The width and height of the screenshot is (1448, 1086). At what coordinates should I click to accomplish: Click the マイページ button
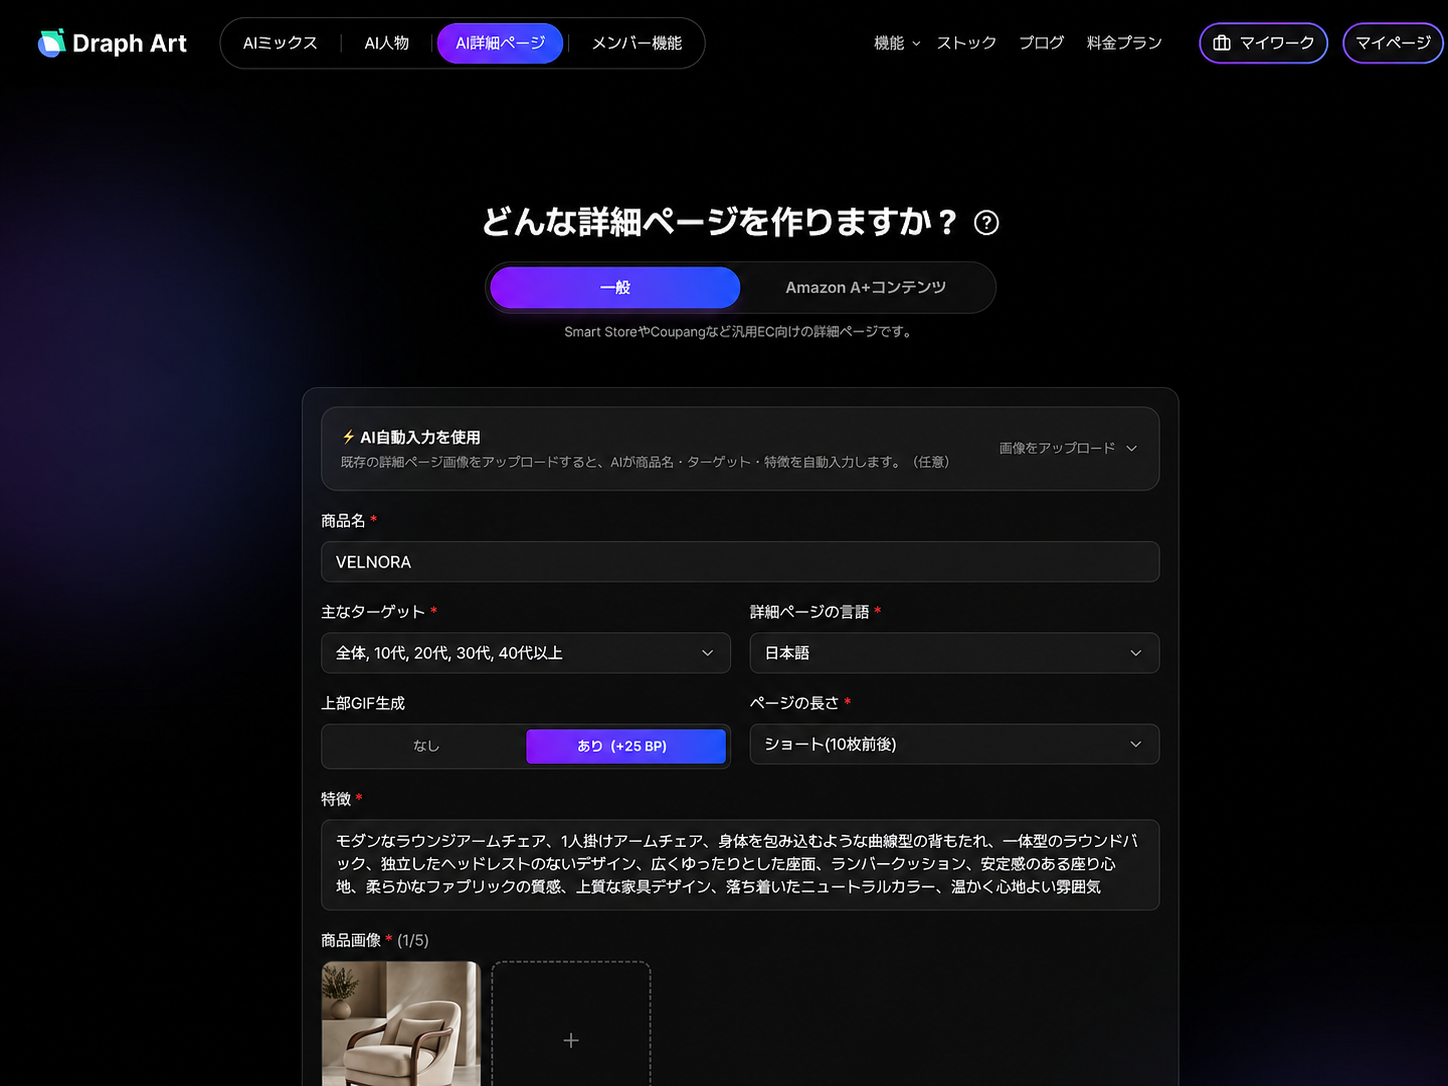point(1393,43)
